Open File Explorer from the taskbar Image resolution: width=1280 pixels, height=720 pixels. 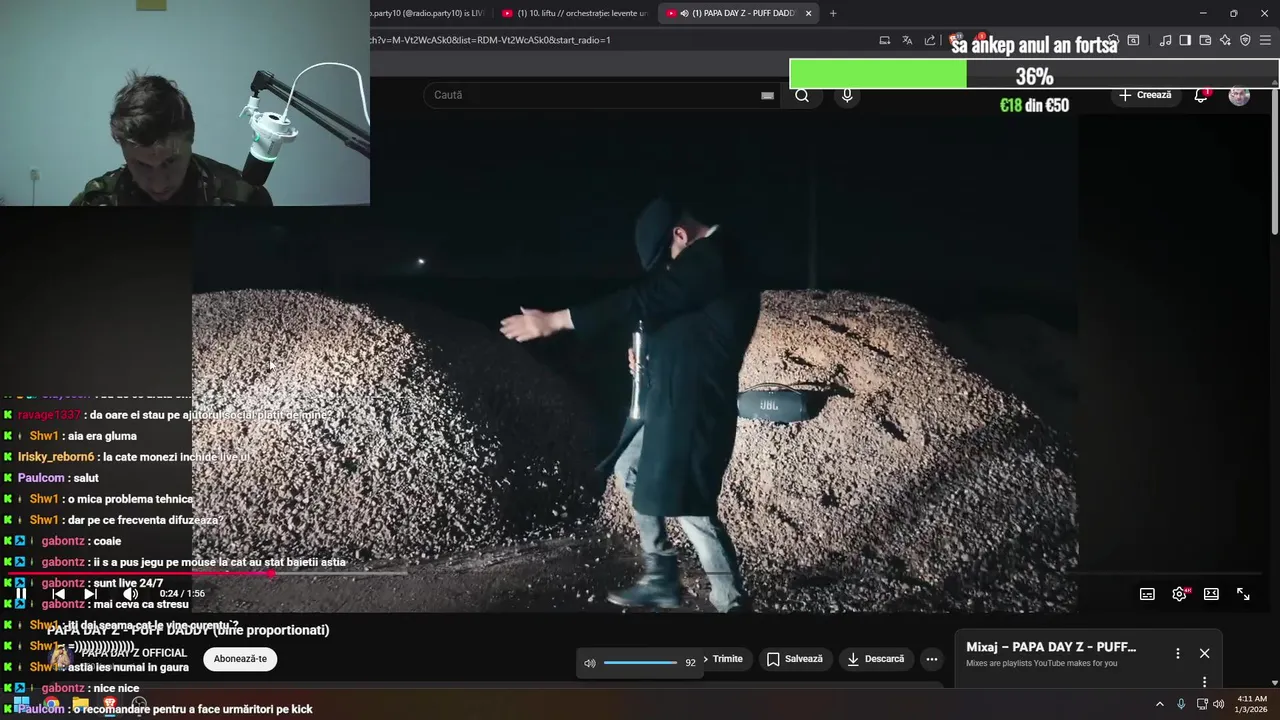point(81,704)
